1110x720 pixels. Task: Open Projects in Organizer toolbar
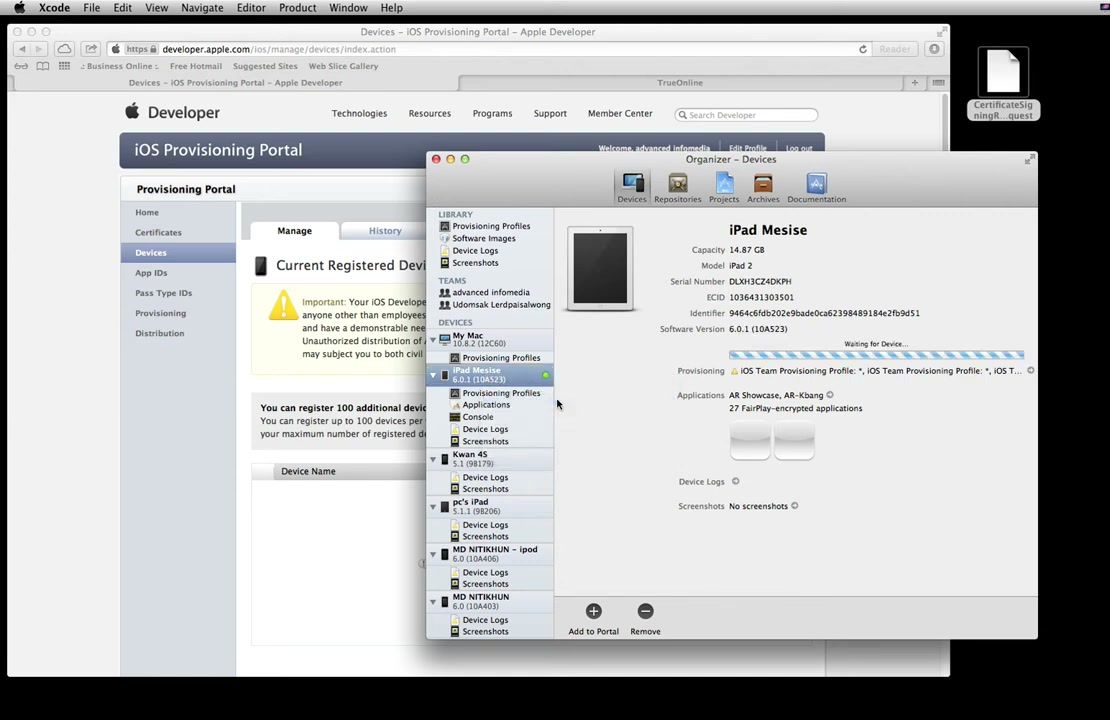[723, 188]
